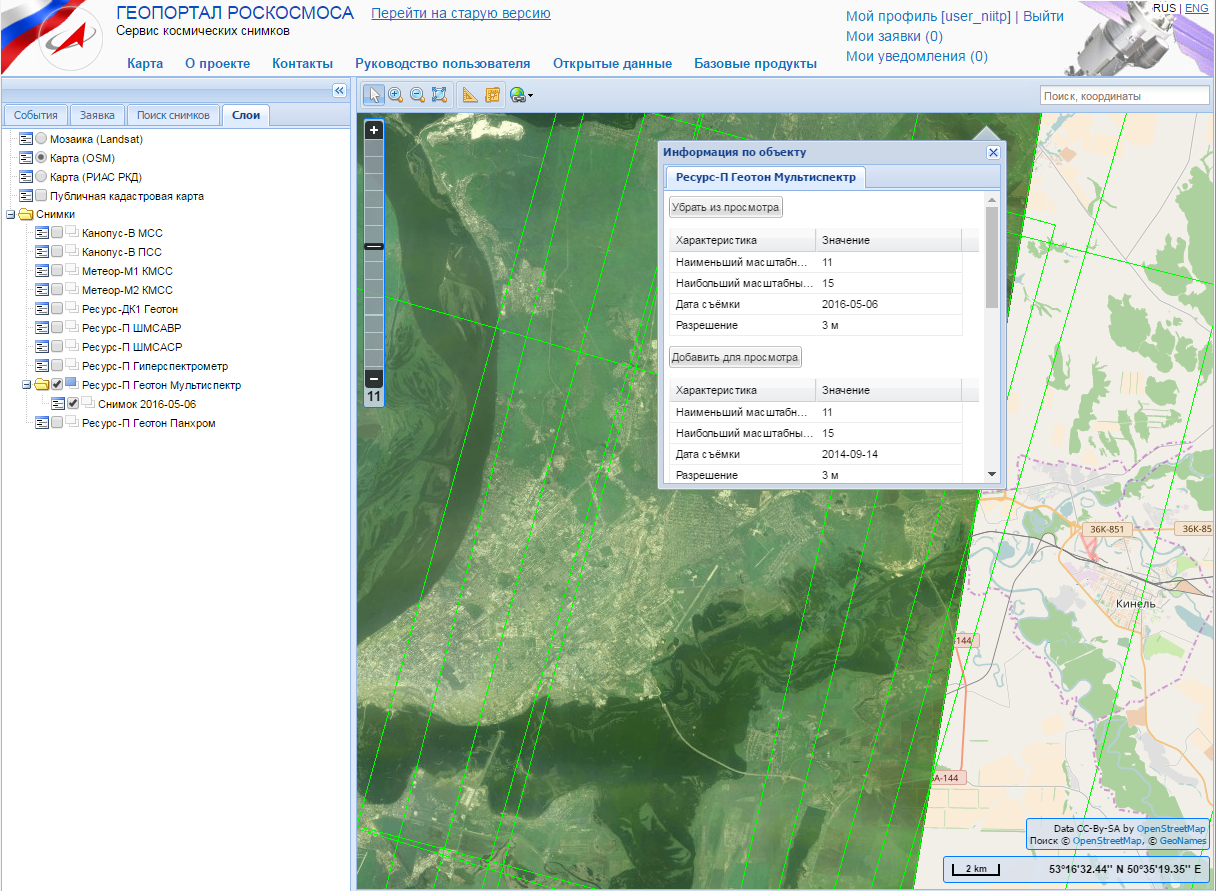The height and width of the screenshot is (891, 1216).
Task: Select the distance measurement ruler tool
Action: (x=471, y=95)
